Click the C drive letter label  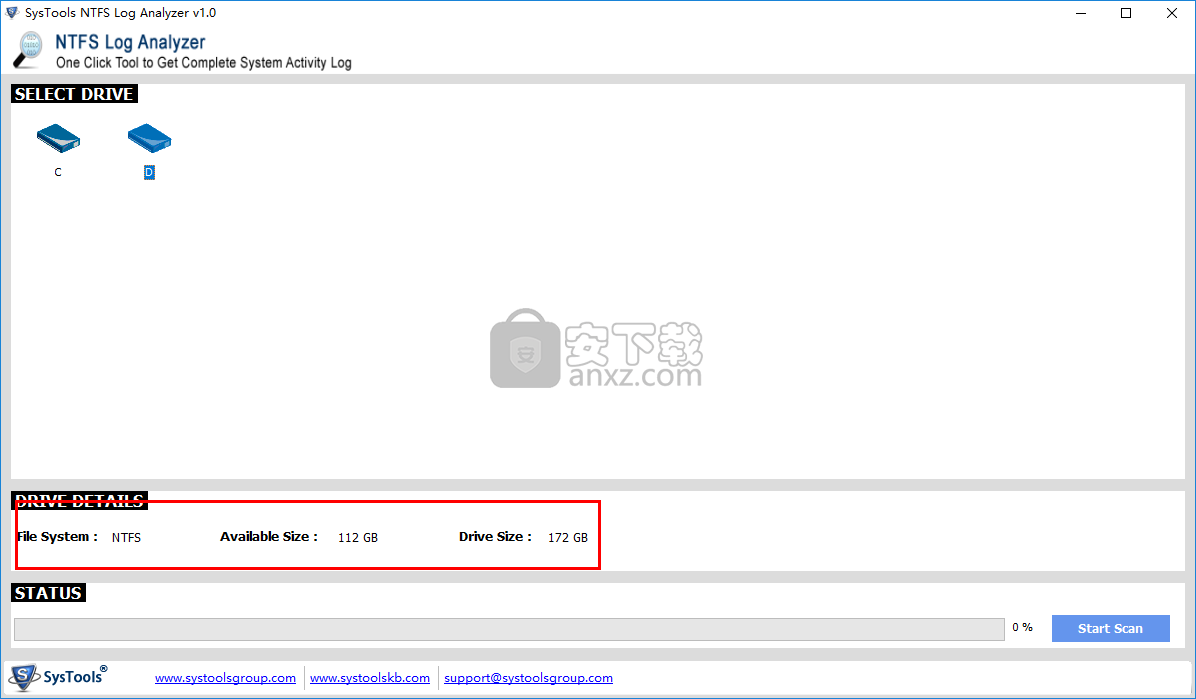click(x=58, y=172)
